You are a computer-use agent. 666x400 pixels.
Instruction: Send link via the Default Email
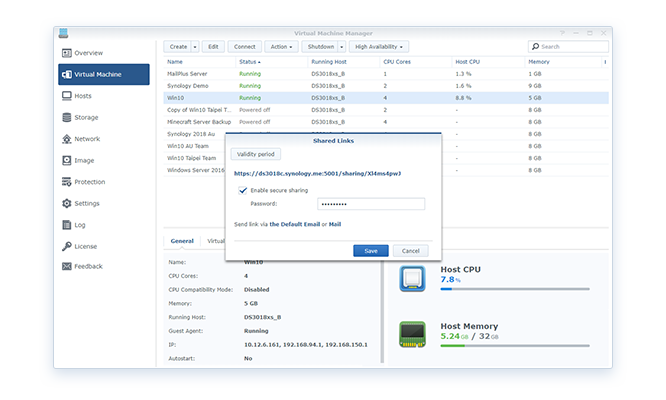click(x=295, y=224)
